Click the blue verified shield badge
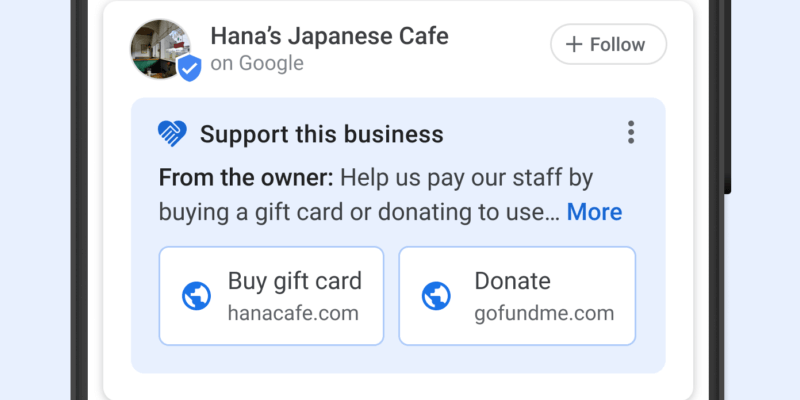 pos(190,68)
